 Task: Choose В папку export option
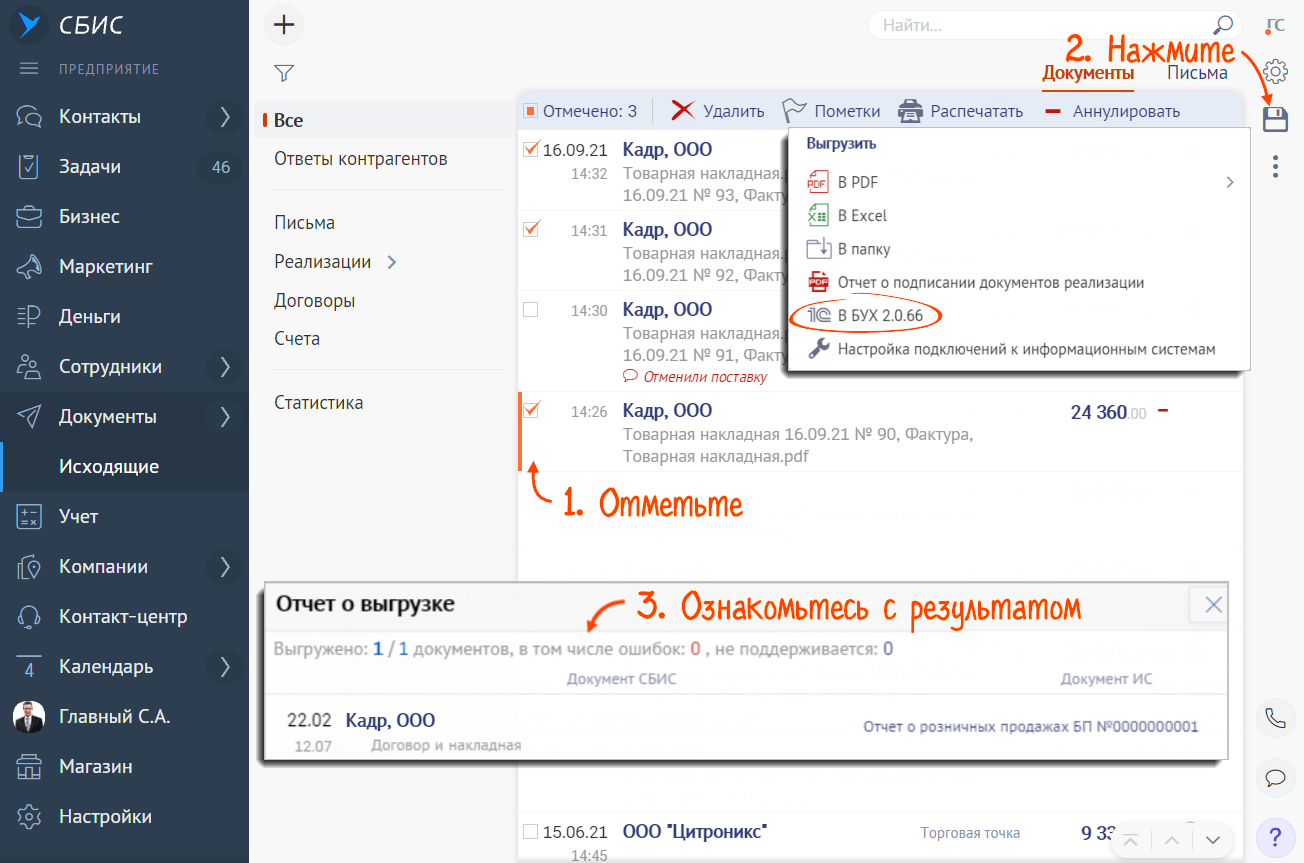pyautogui.click(x=864, y=249)
